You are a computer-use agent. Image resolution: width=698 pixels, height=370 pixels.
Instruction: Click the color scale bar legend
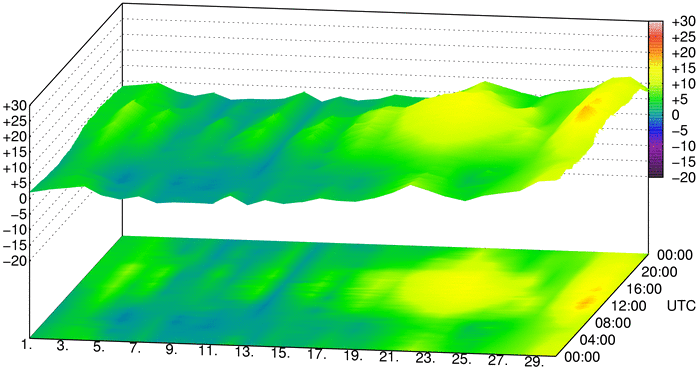[x=656, y=99]
